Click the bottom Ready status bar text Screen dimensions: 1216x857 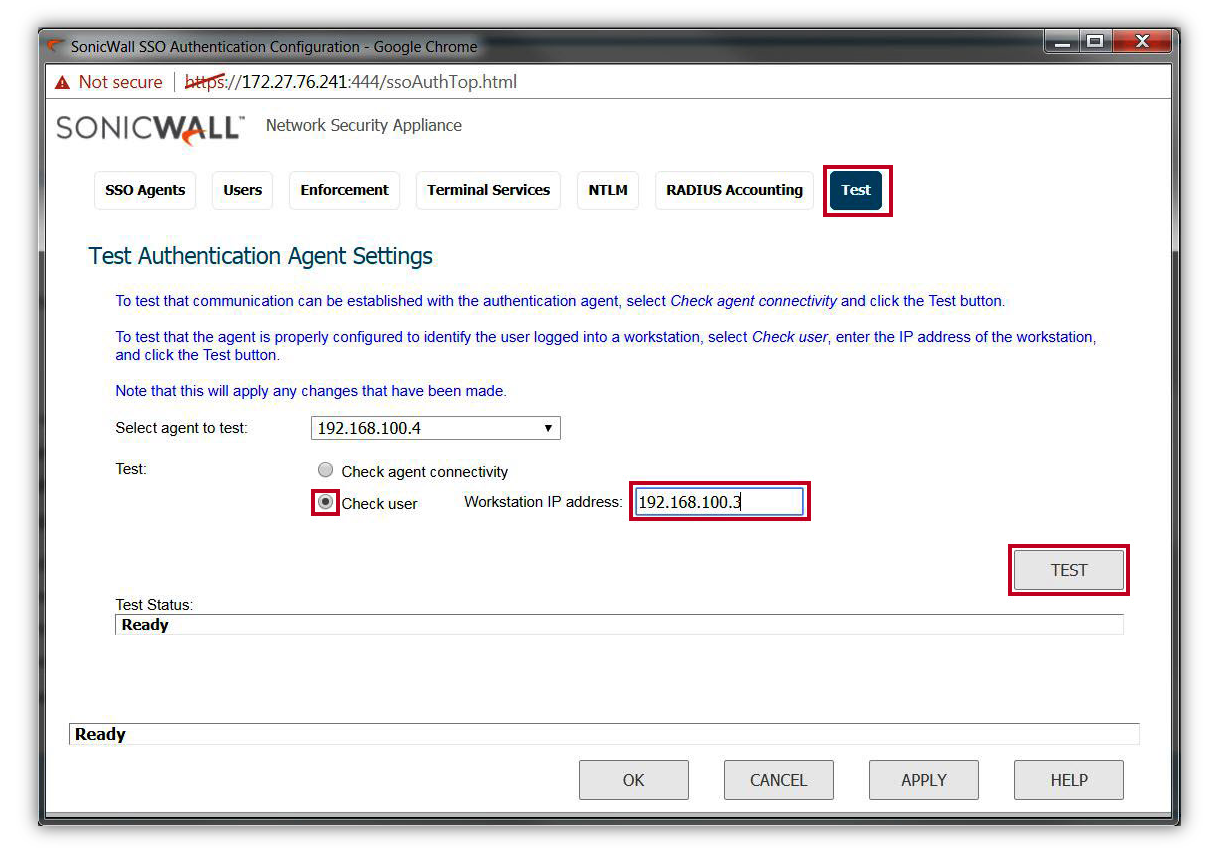tap(100, 734)
